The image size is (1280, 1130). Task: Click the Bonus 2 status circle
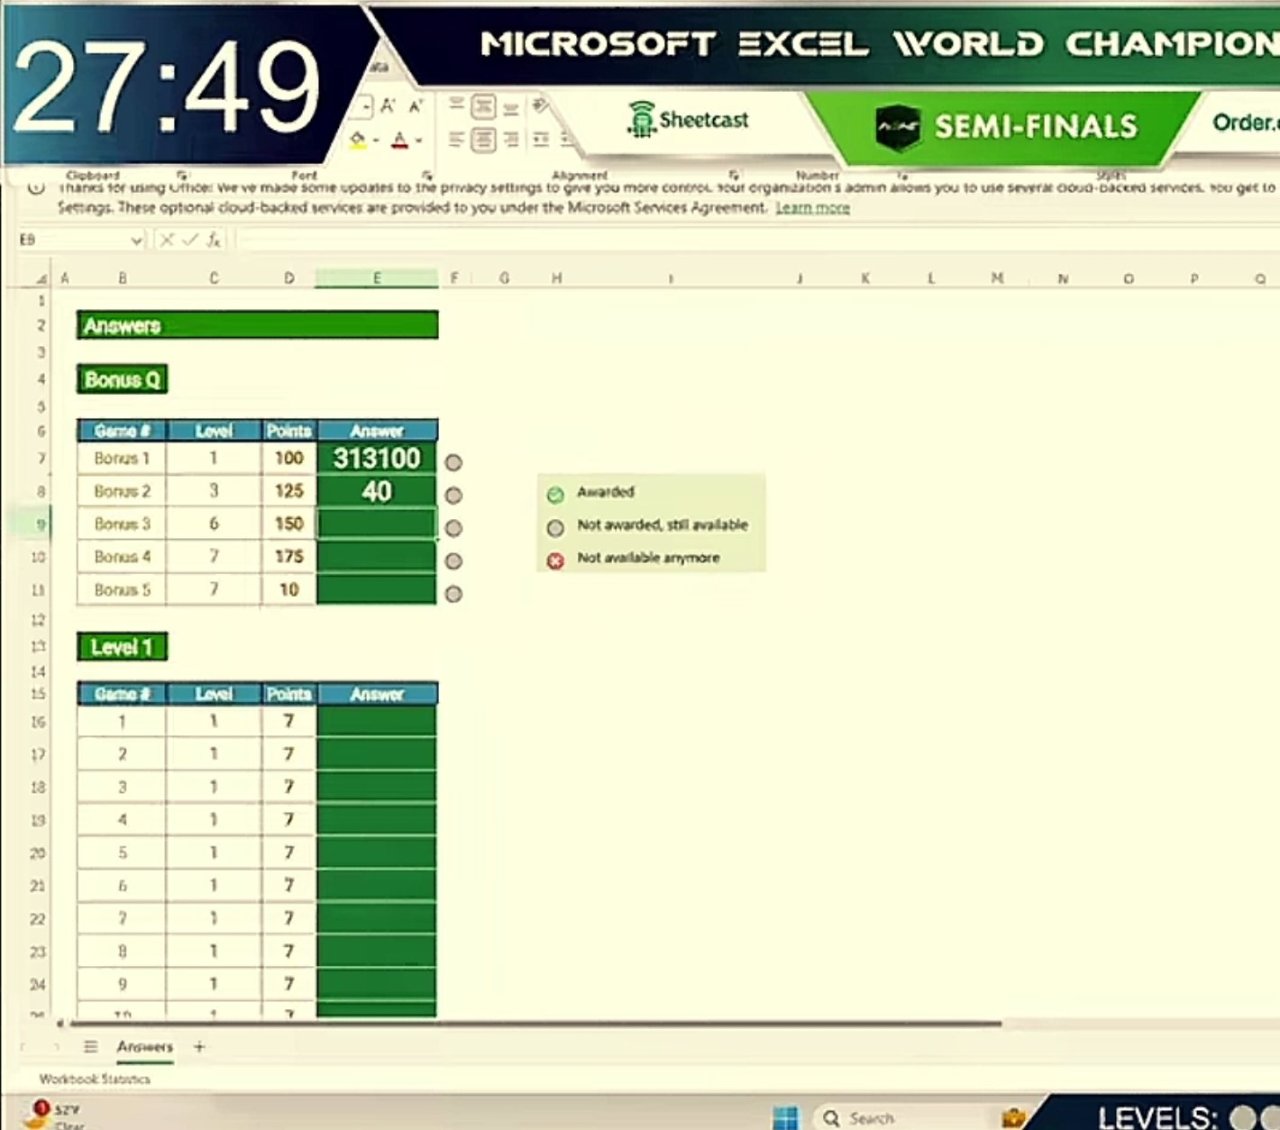pos(454,496)
